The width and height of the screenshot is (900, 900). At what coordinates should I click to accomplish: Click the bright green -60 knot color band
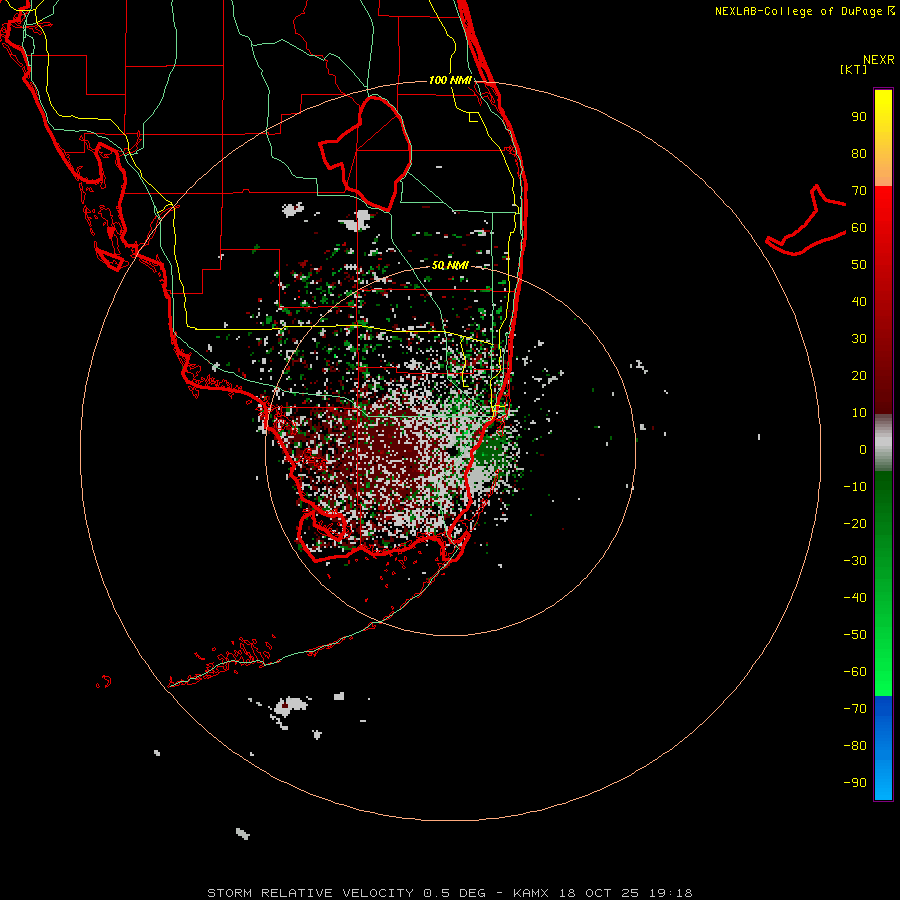(883, 674)
